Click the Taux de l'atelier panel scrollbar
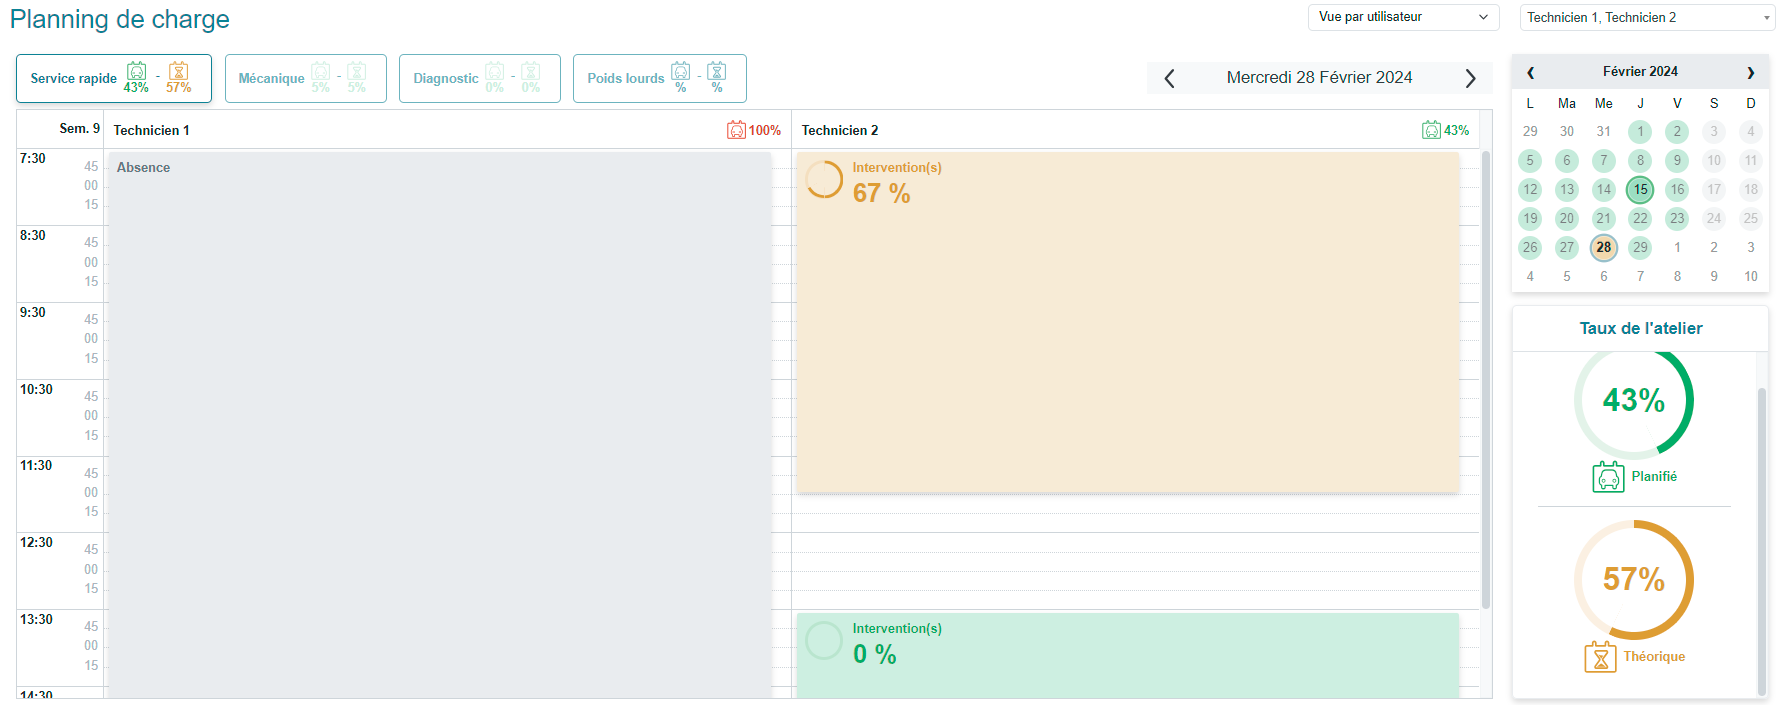Viewport: 1783px width, 712px height. tap(1762, 540)
